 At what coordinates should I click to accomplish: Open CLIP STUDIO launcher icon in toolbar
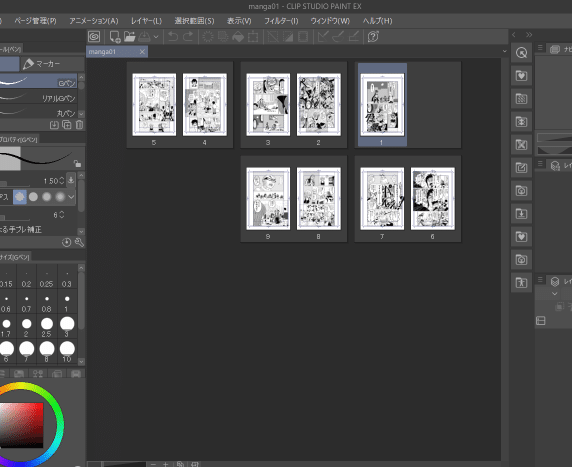coord(94,37)
